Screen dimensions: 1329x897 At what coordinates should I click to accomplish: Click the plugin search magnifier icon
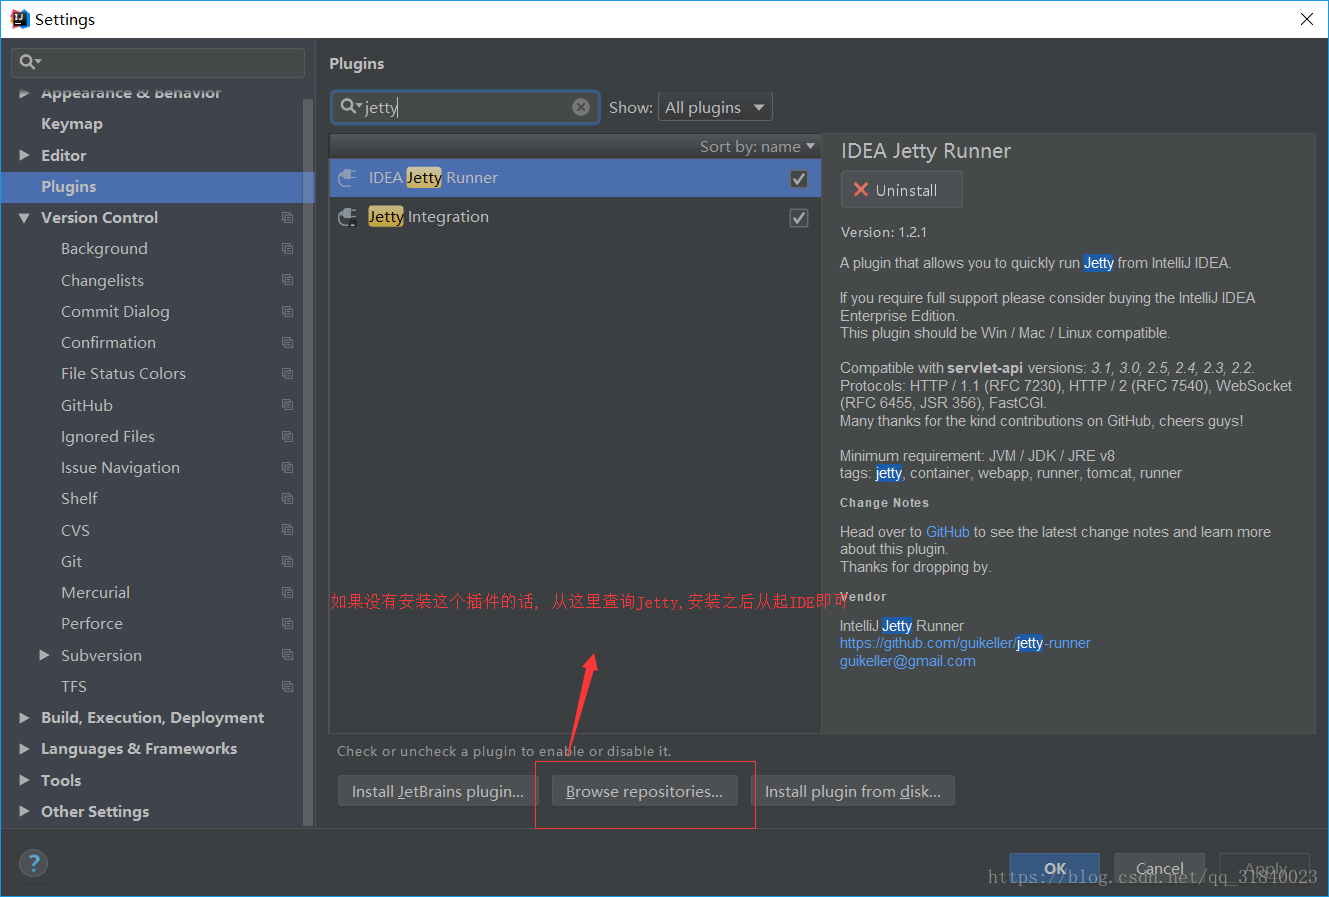coord(350,106)
